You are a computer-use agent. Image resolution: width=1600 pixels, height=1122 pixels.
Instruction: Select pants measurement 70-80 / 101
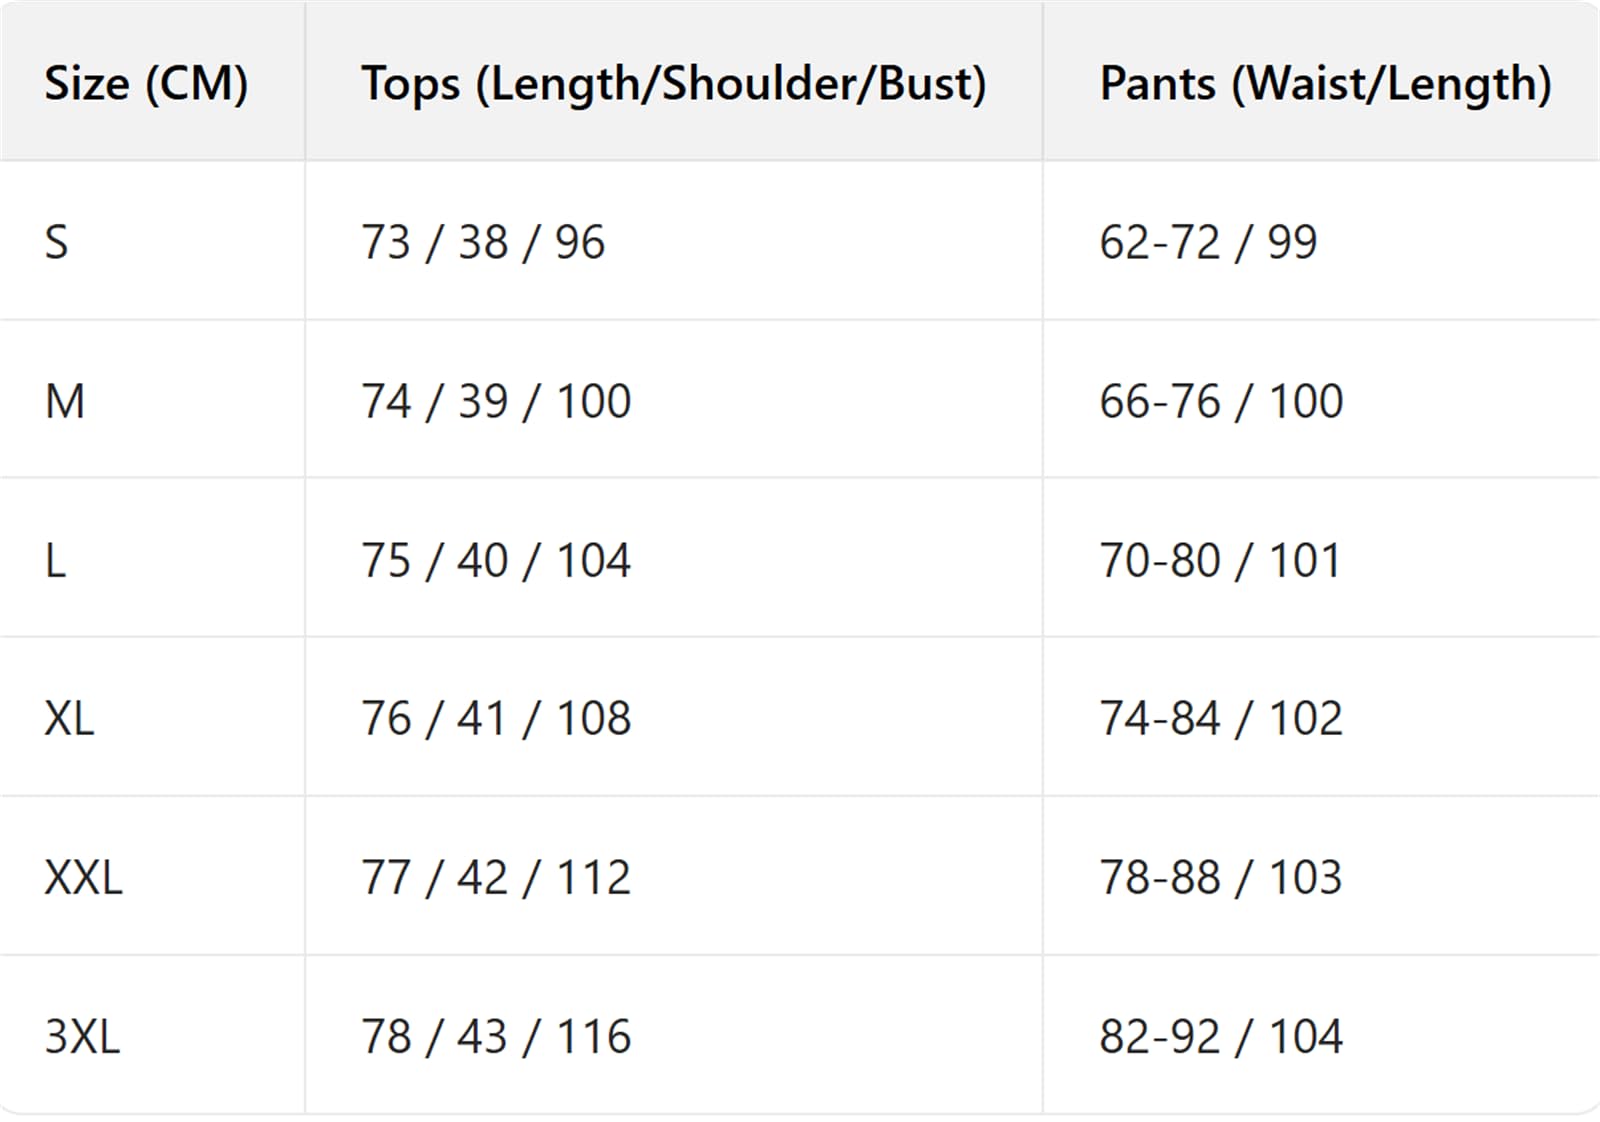point(1220,560)
